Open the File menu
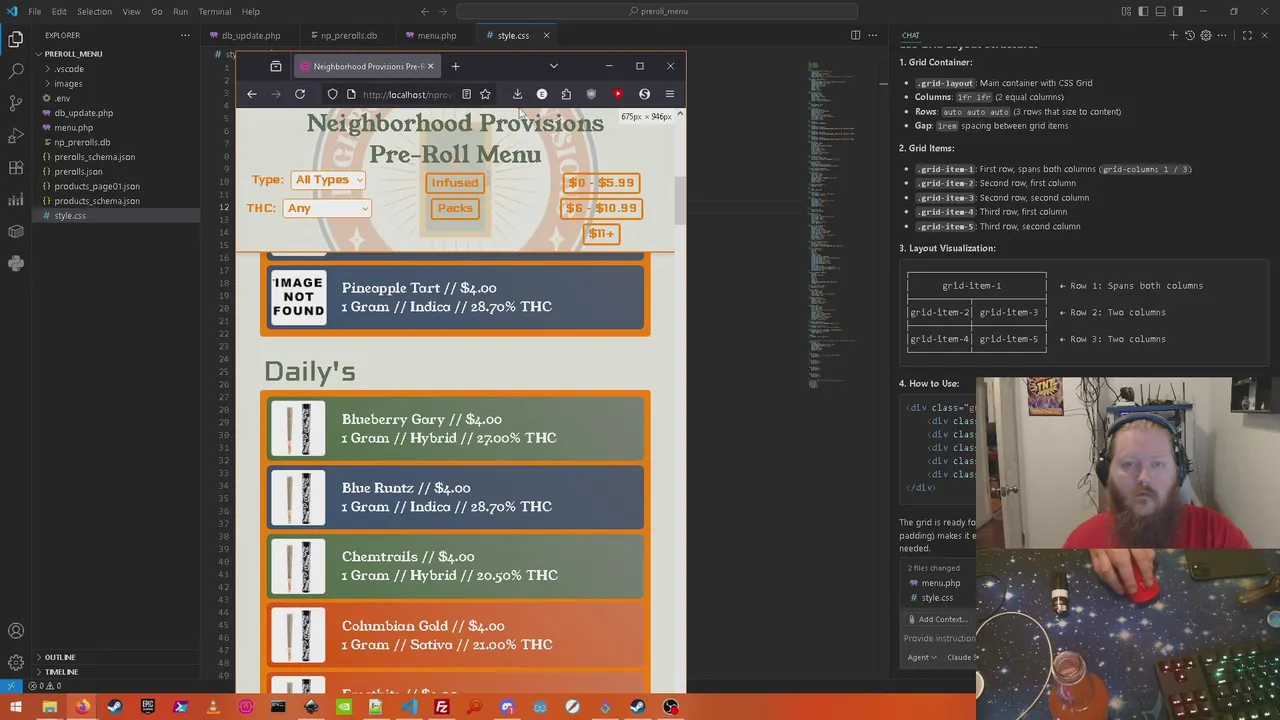Image resolution: width=1280 pixels, height=720 pixels. [34, 11]
